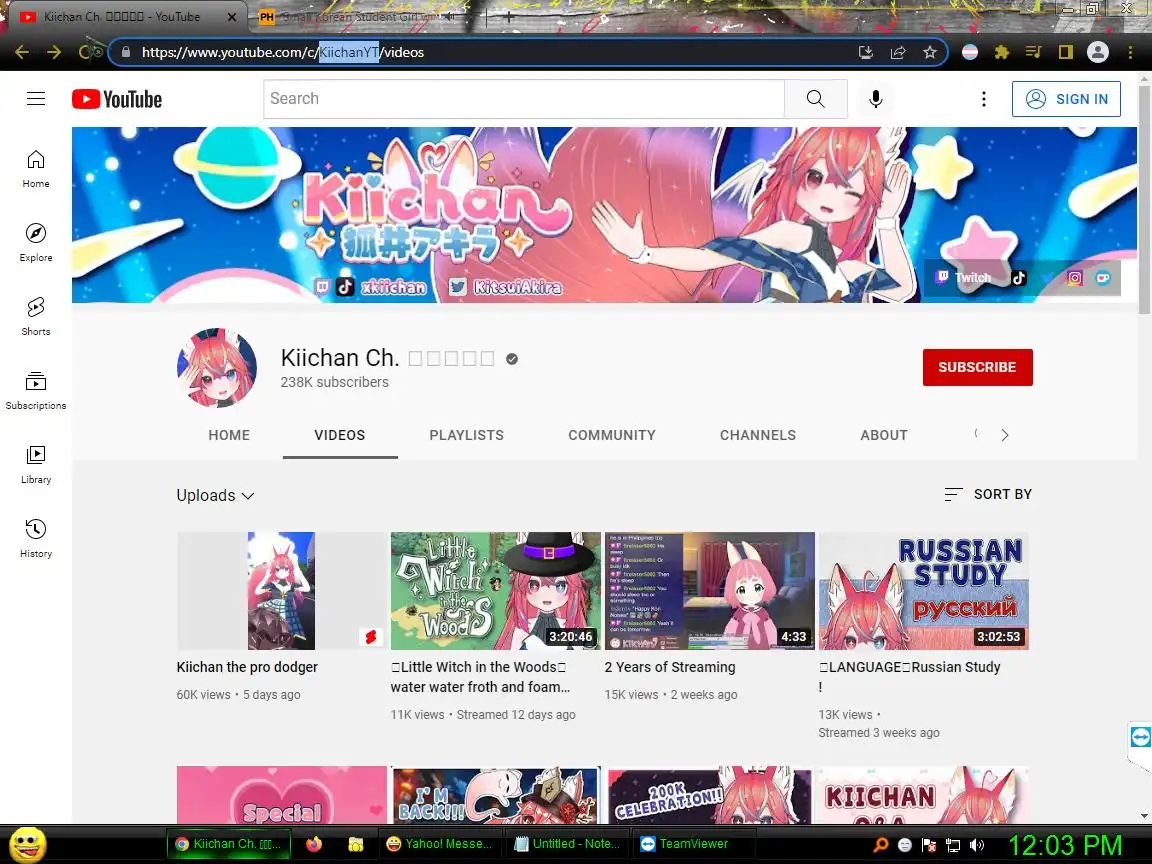Toggle the browser side panel icon
Screen dimensions: 1152x864
pyautogui.click(x=1065, y=52)
